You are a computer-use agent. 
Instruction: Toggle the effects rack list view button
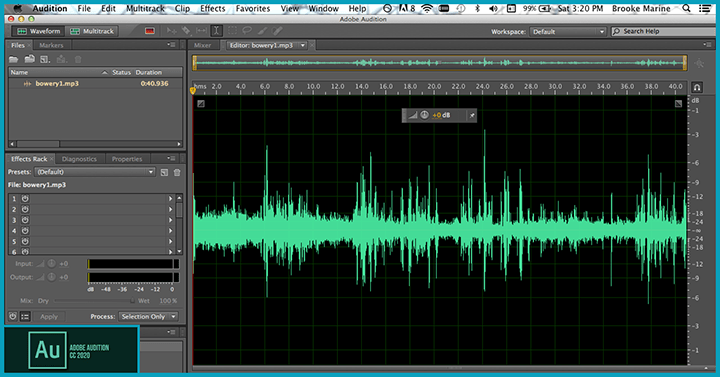[25, 316]
